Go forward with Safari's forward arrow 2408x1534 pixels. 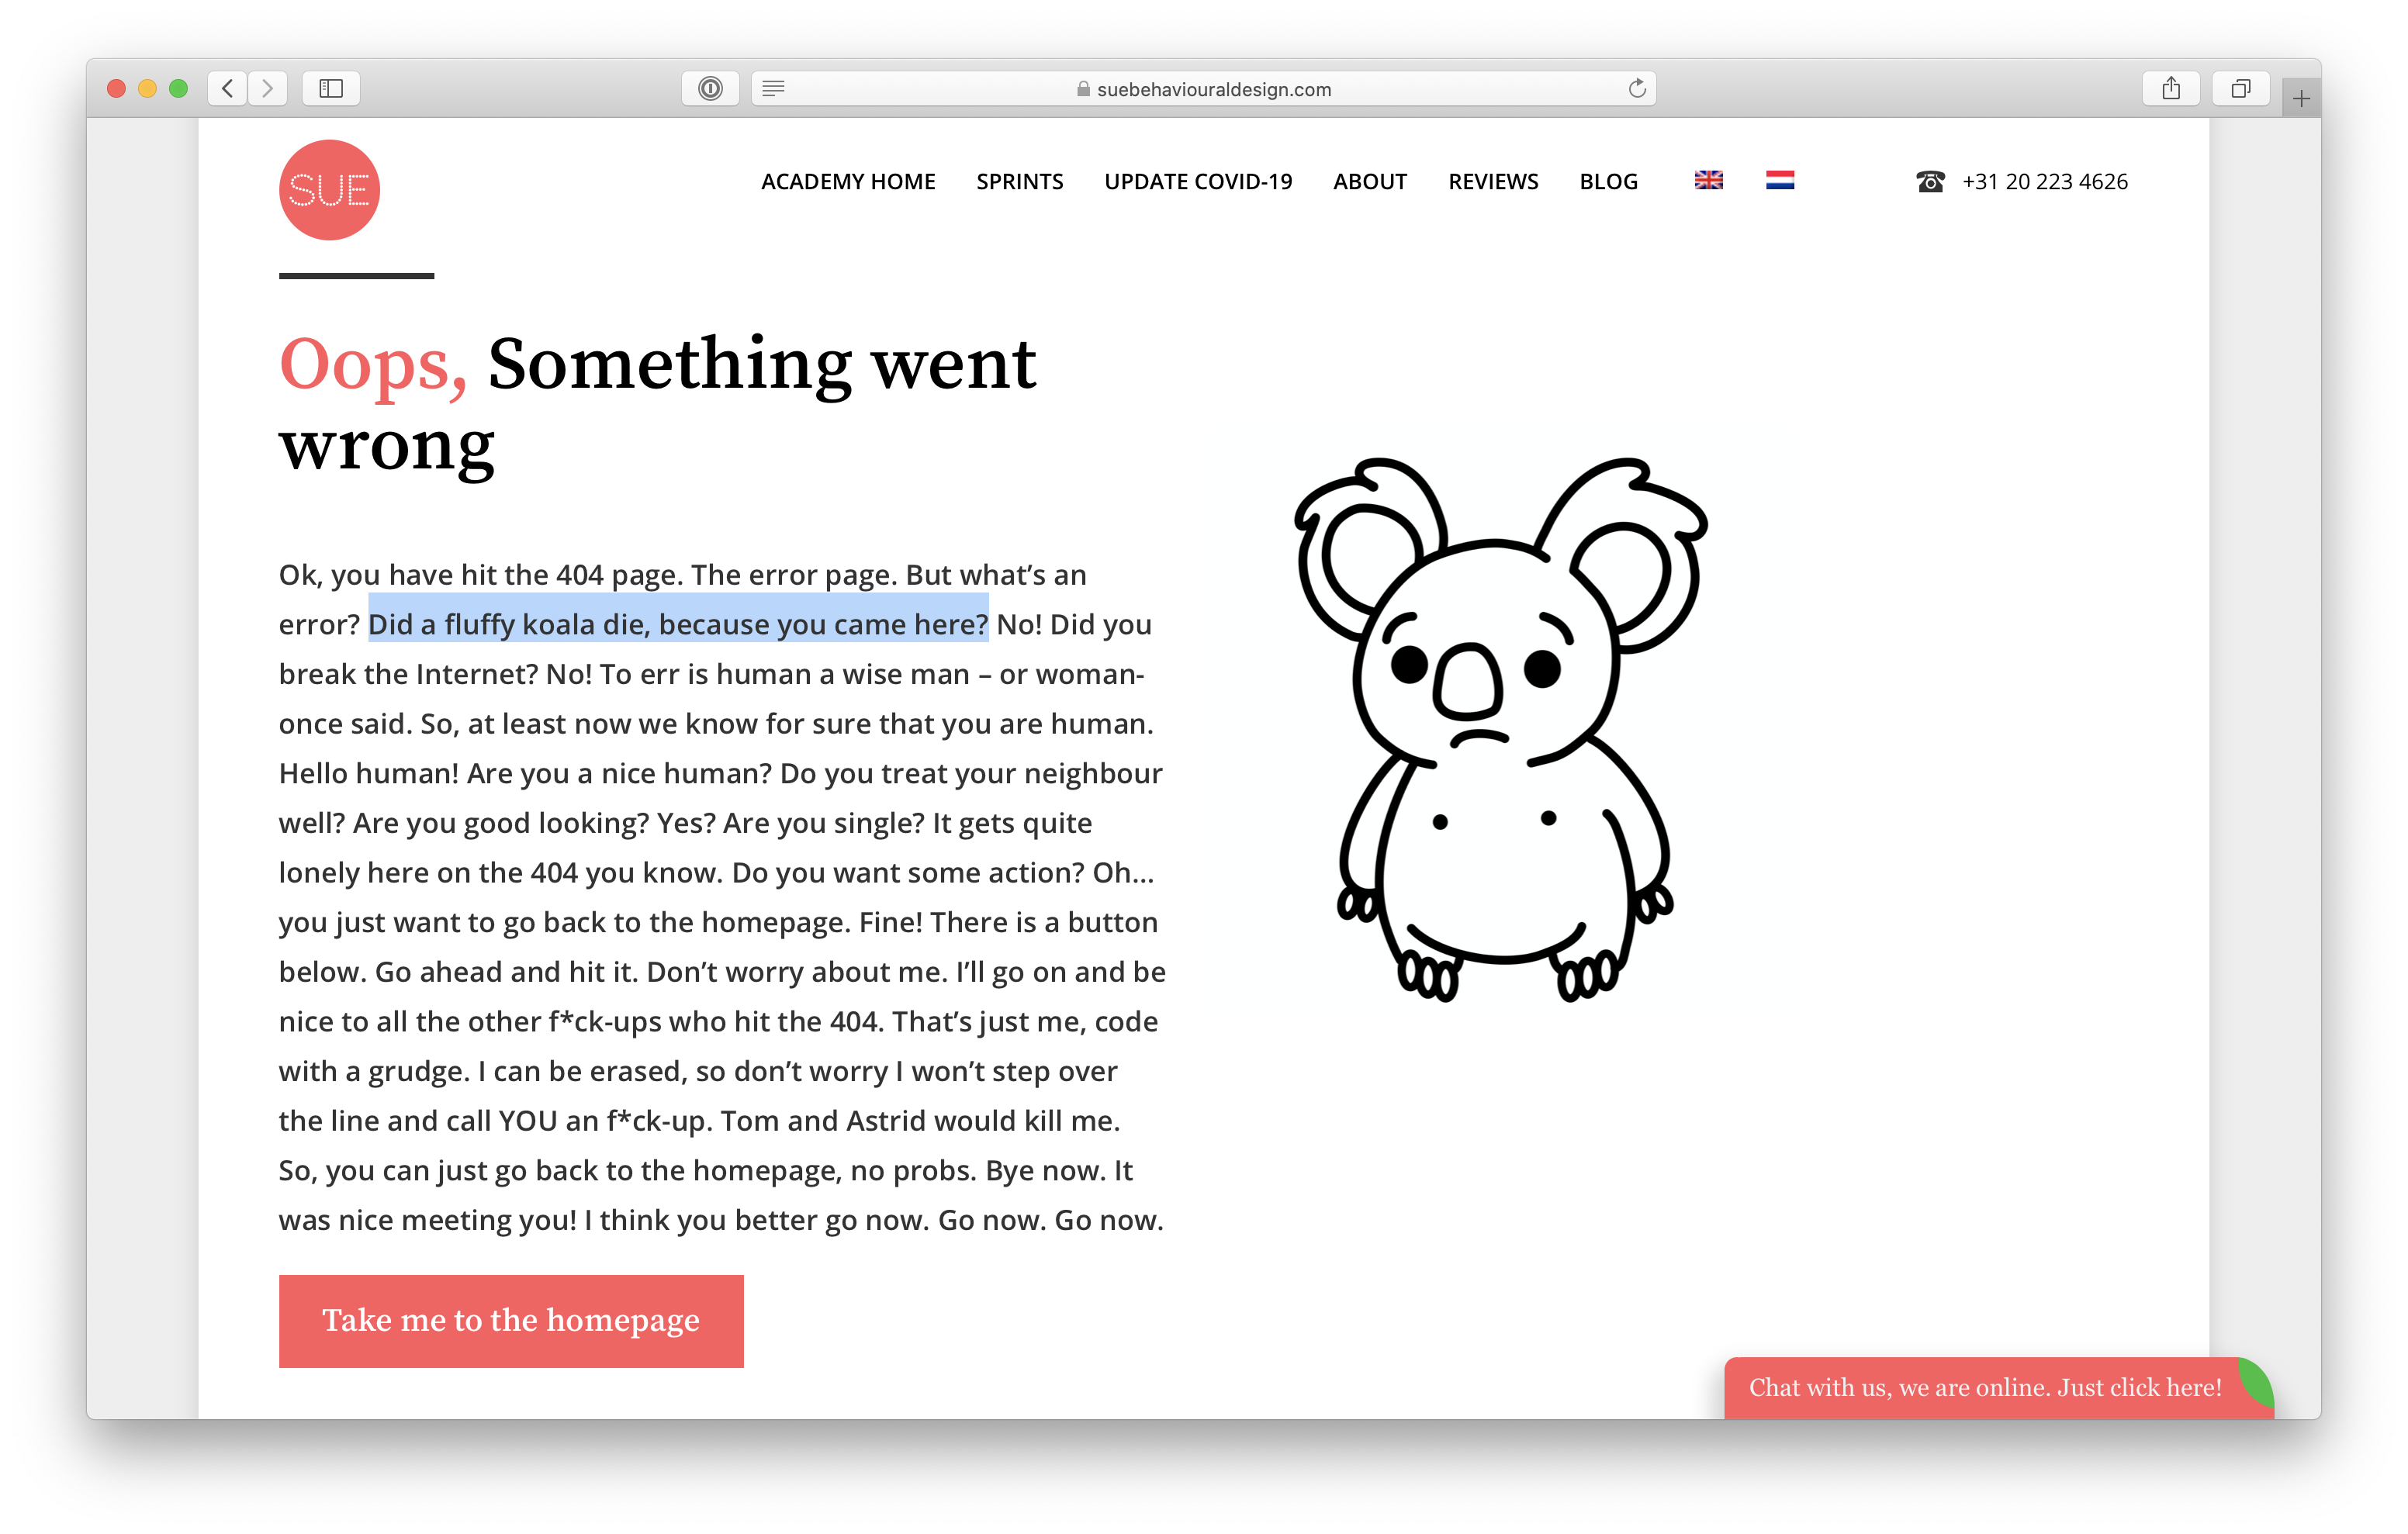(x=267, y=89)
